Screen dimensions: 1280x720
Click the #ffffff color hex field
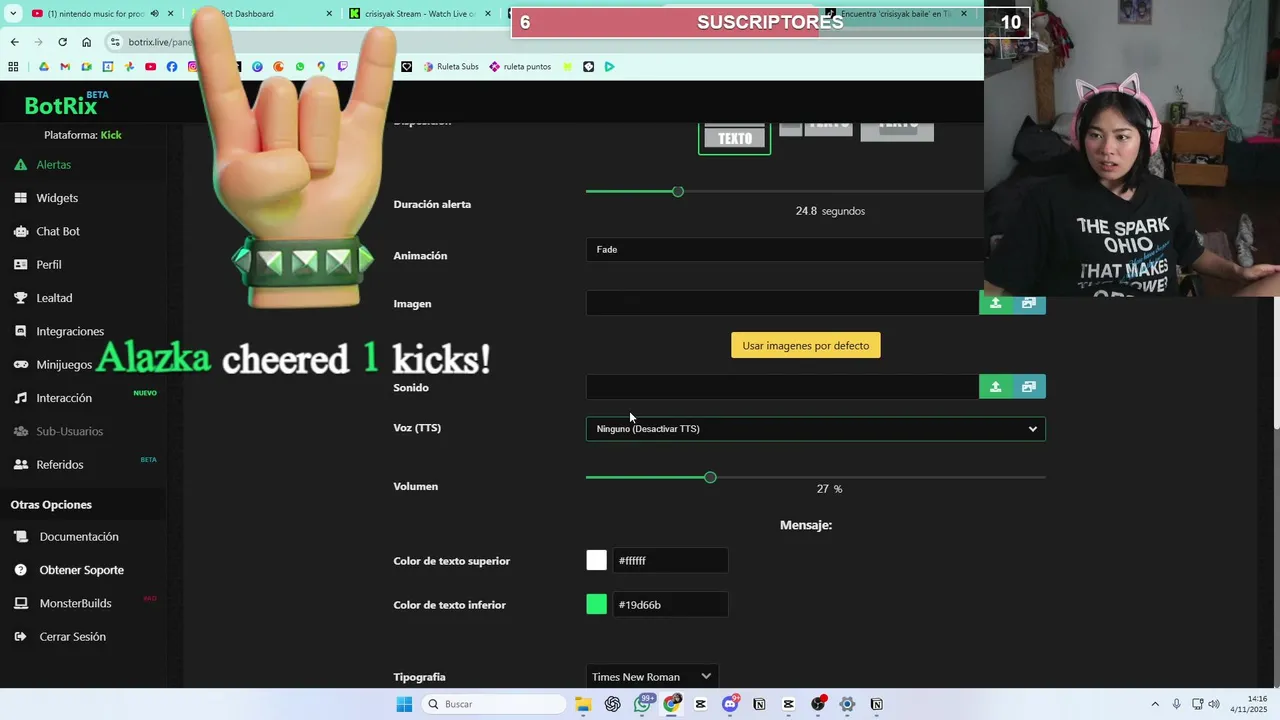coord(670,561)
